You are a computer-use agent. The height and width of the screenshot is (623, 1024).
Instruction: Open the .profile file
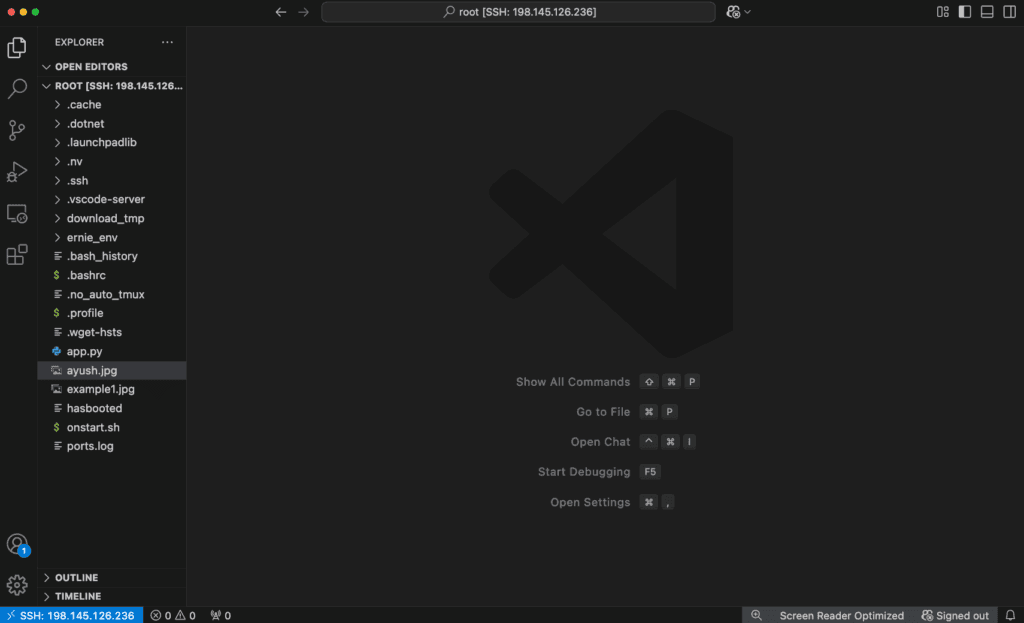112,313
